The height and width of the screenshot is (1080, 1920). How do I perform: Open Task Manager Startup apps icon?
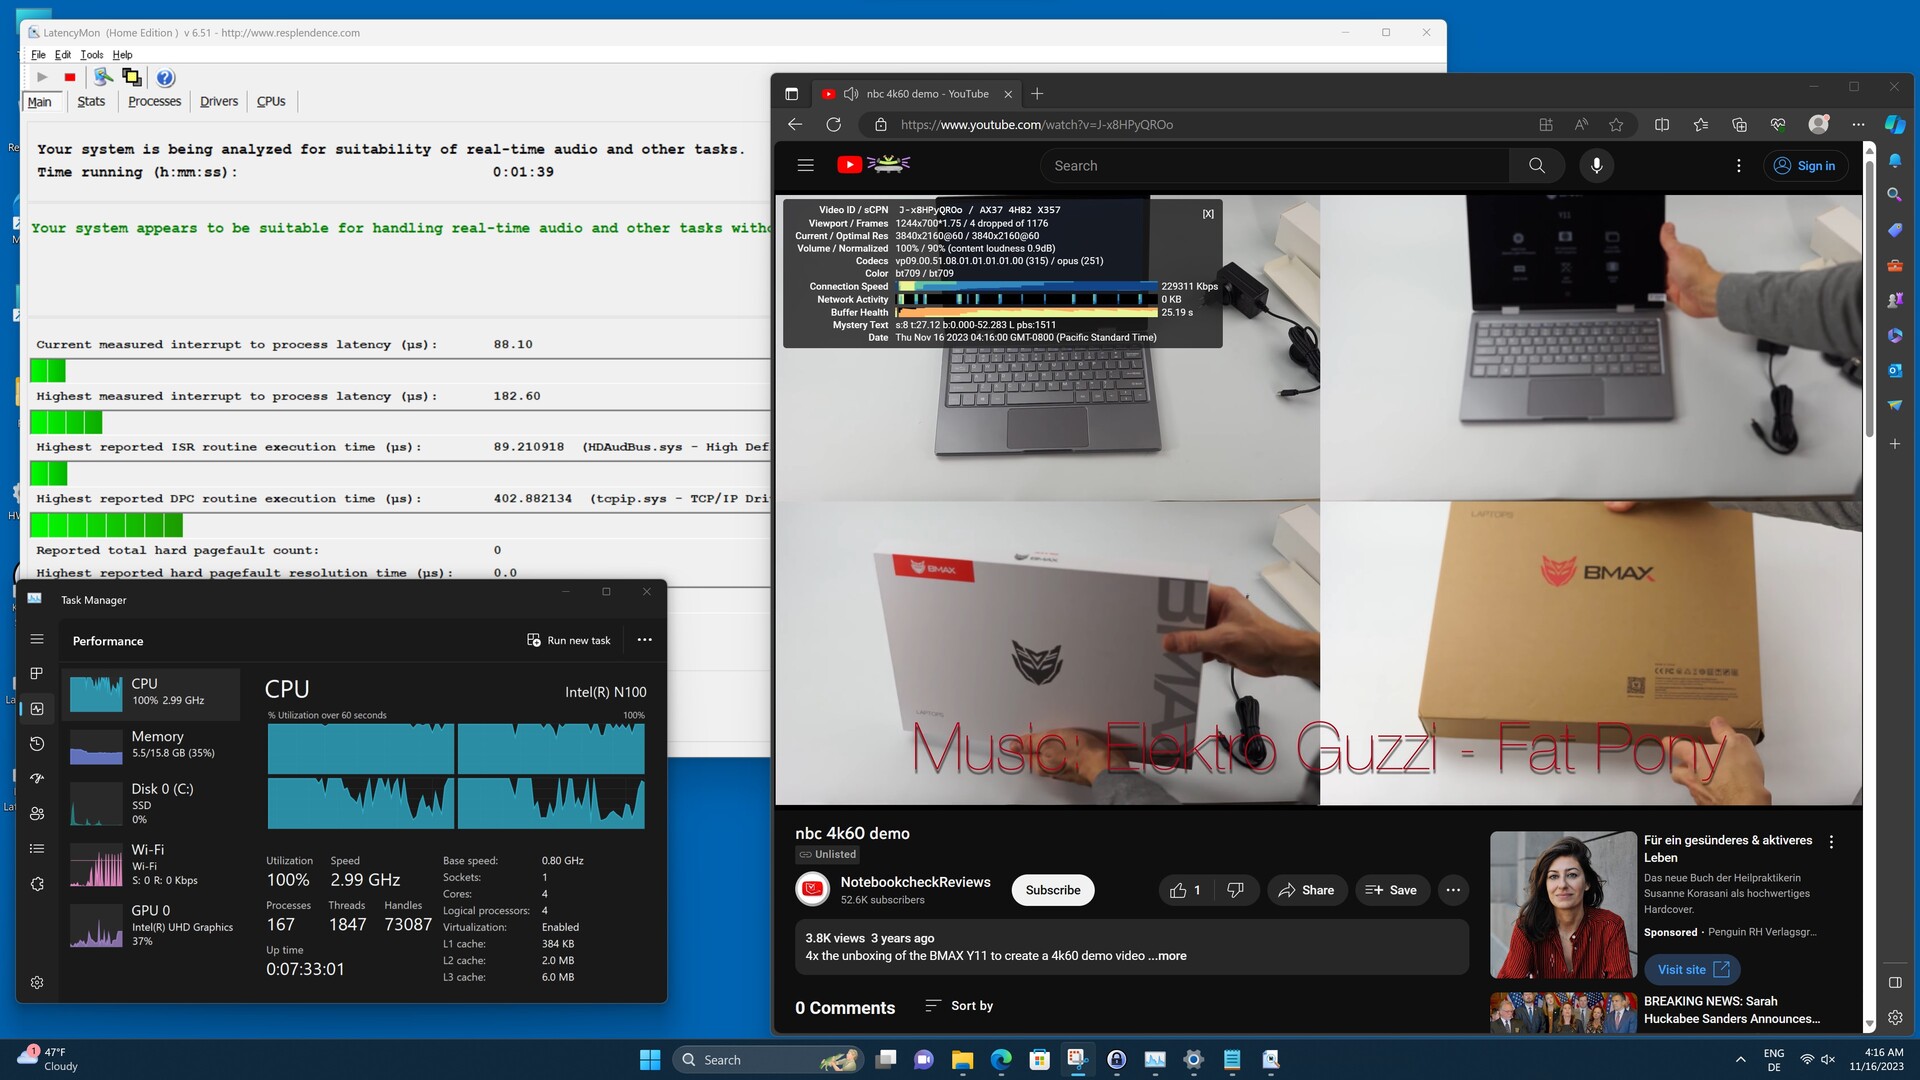coord(37,779)
